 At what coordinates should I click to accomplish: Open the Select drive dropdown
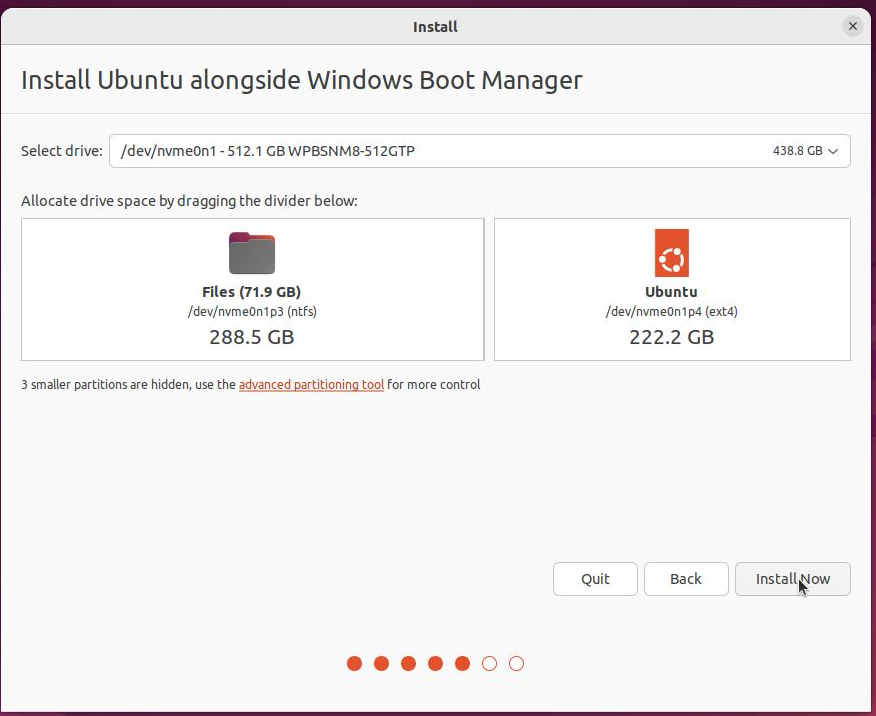pos(479,151)
